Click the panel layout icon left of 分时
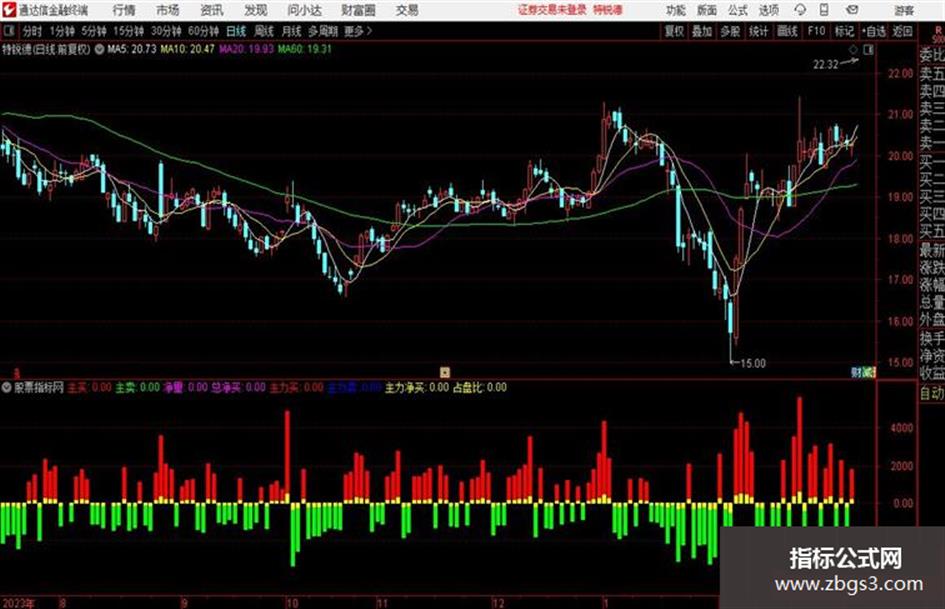 (9, 31)
